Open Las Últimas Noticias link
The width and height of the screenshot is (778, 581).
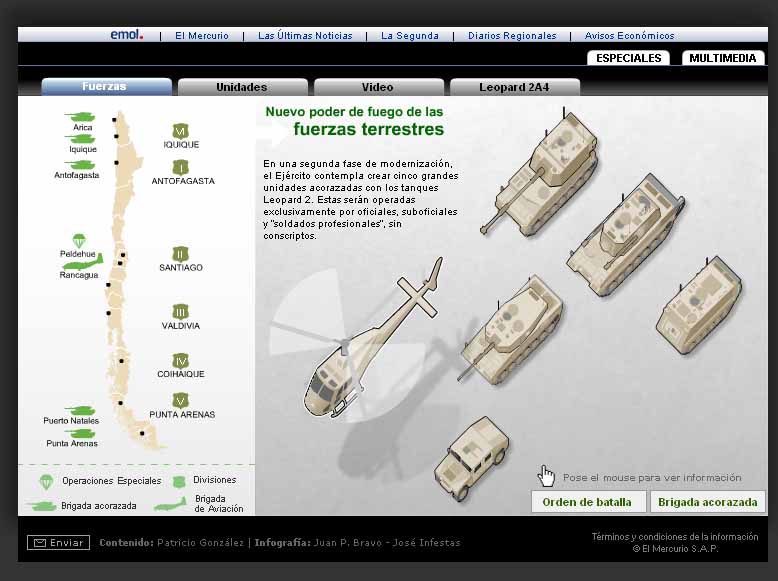[305, 36]
